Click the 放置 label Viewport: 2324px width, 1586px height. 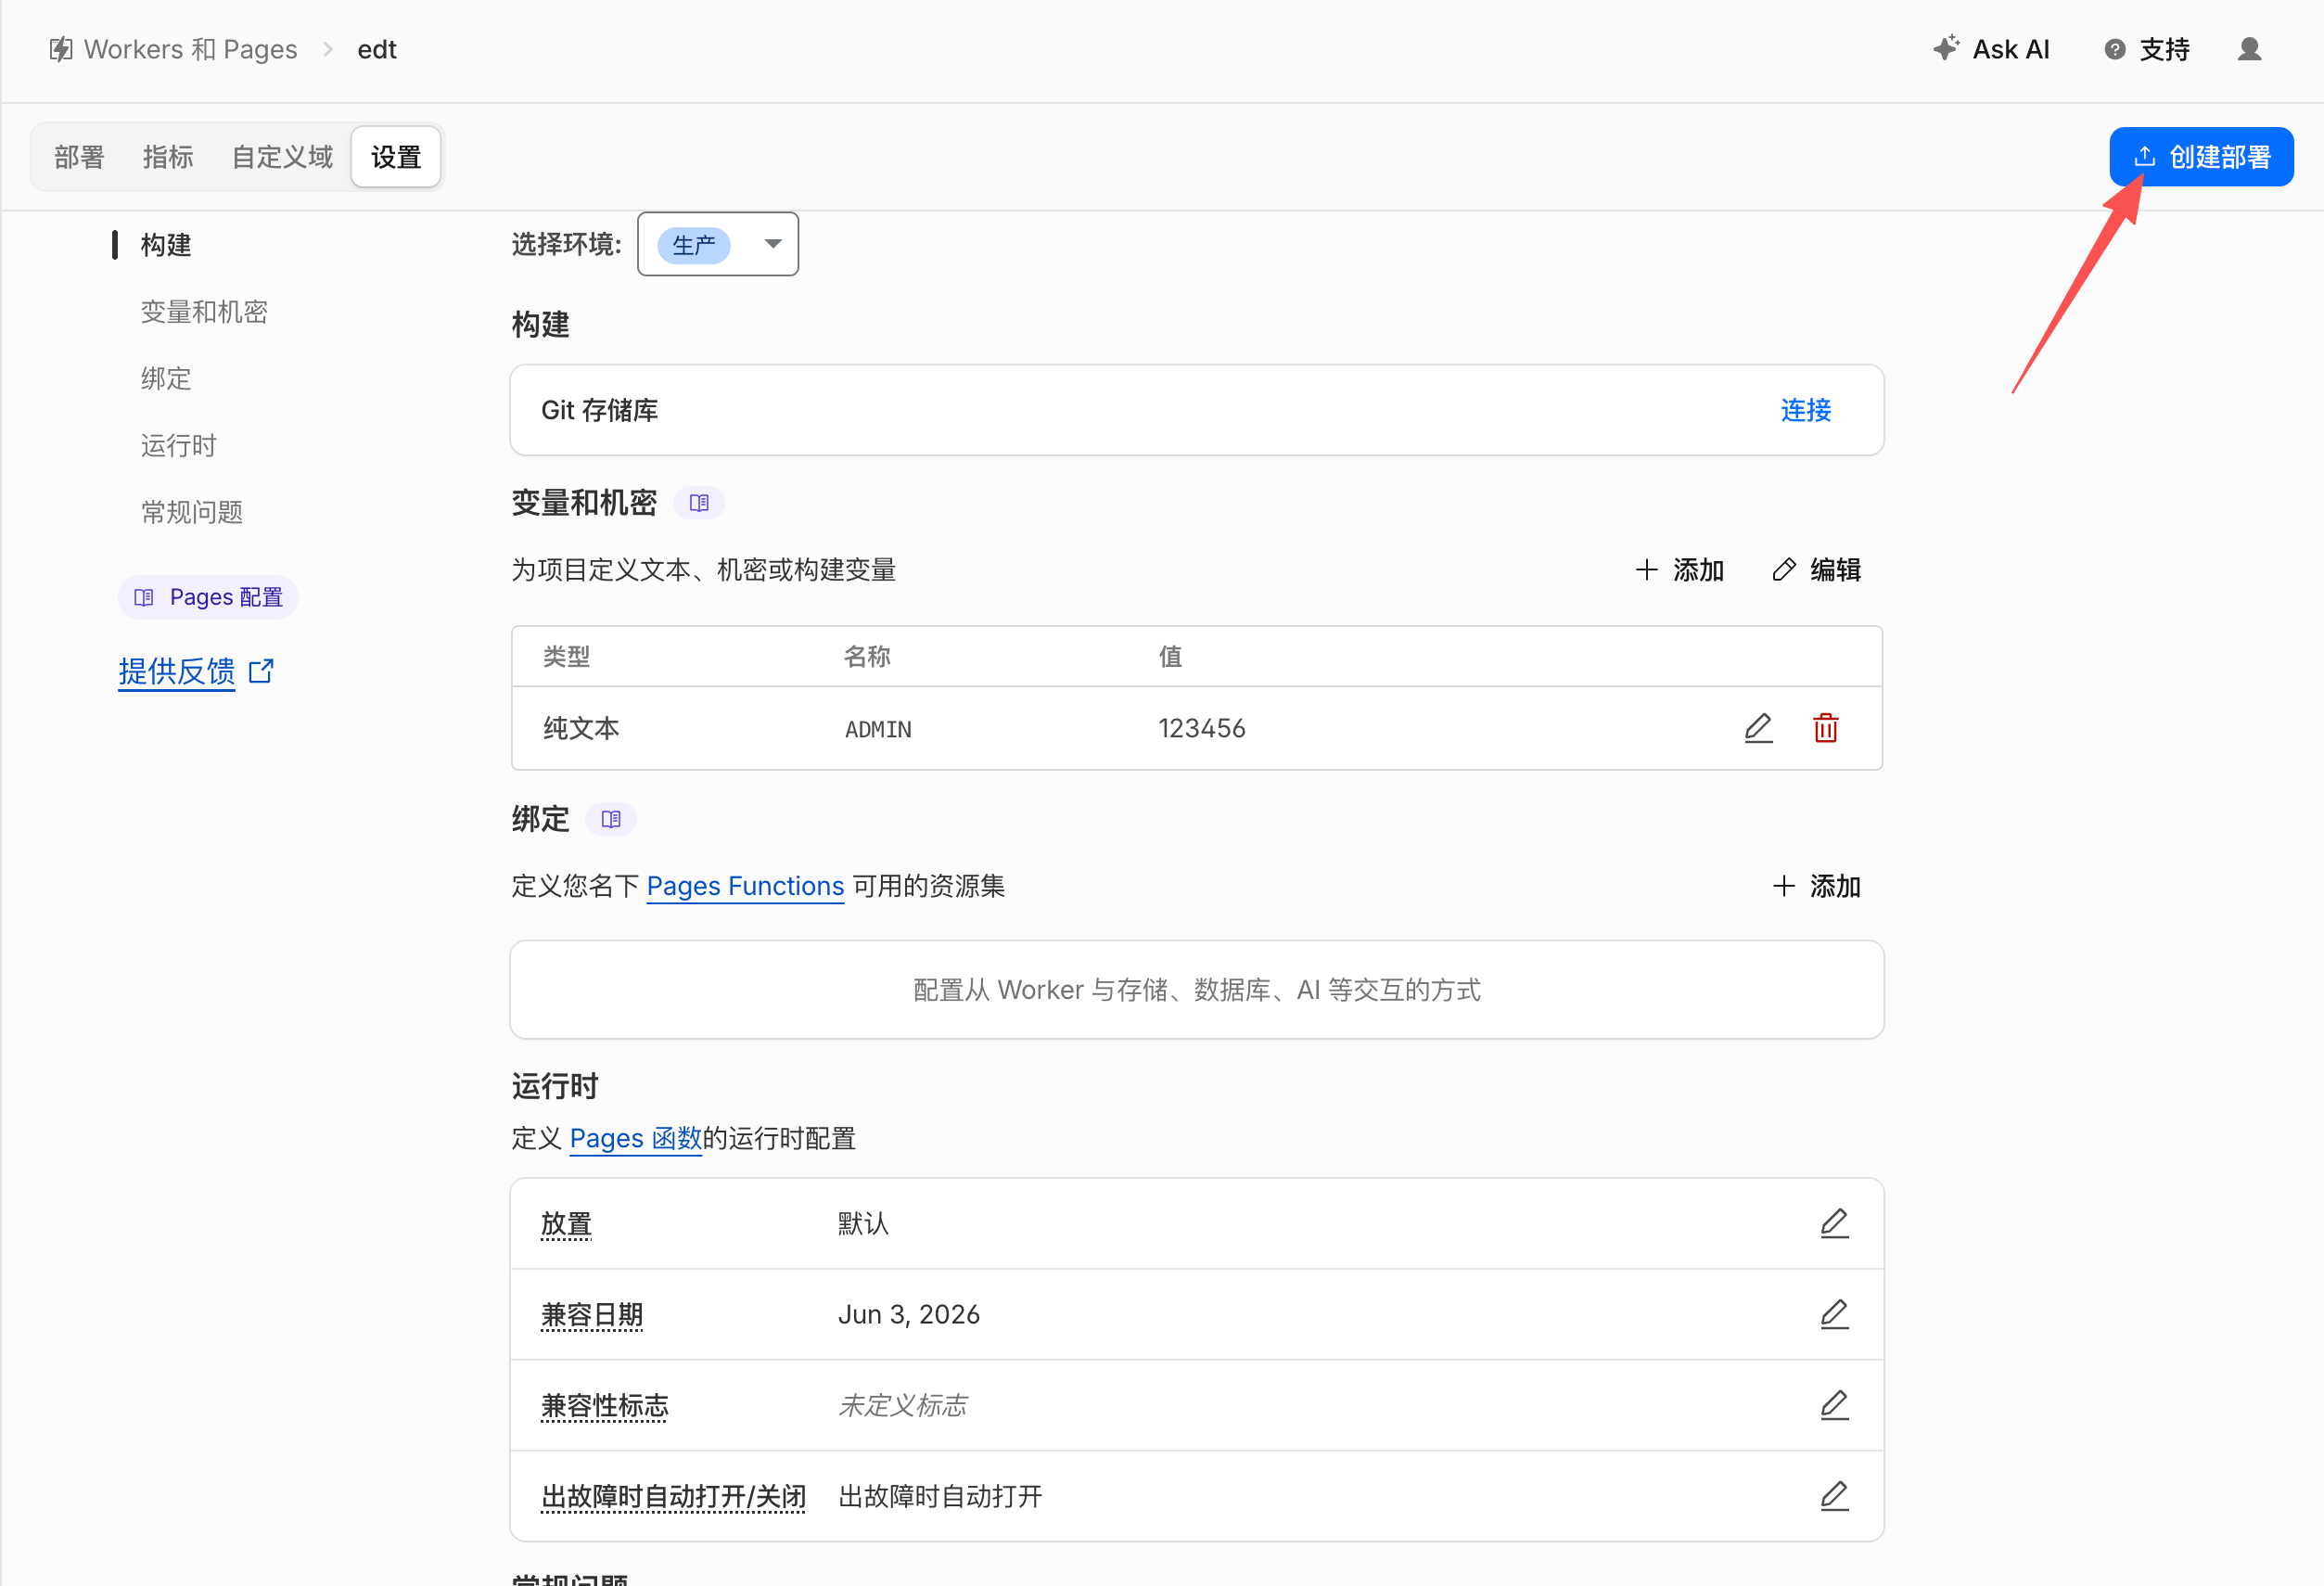[566, 1224]
